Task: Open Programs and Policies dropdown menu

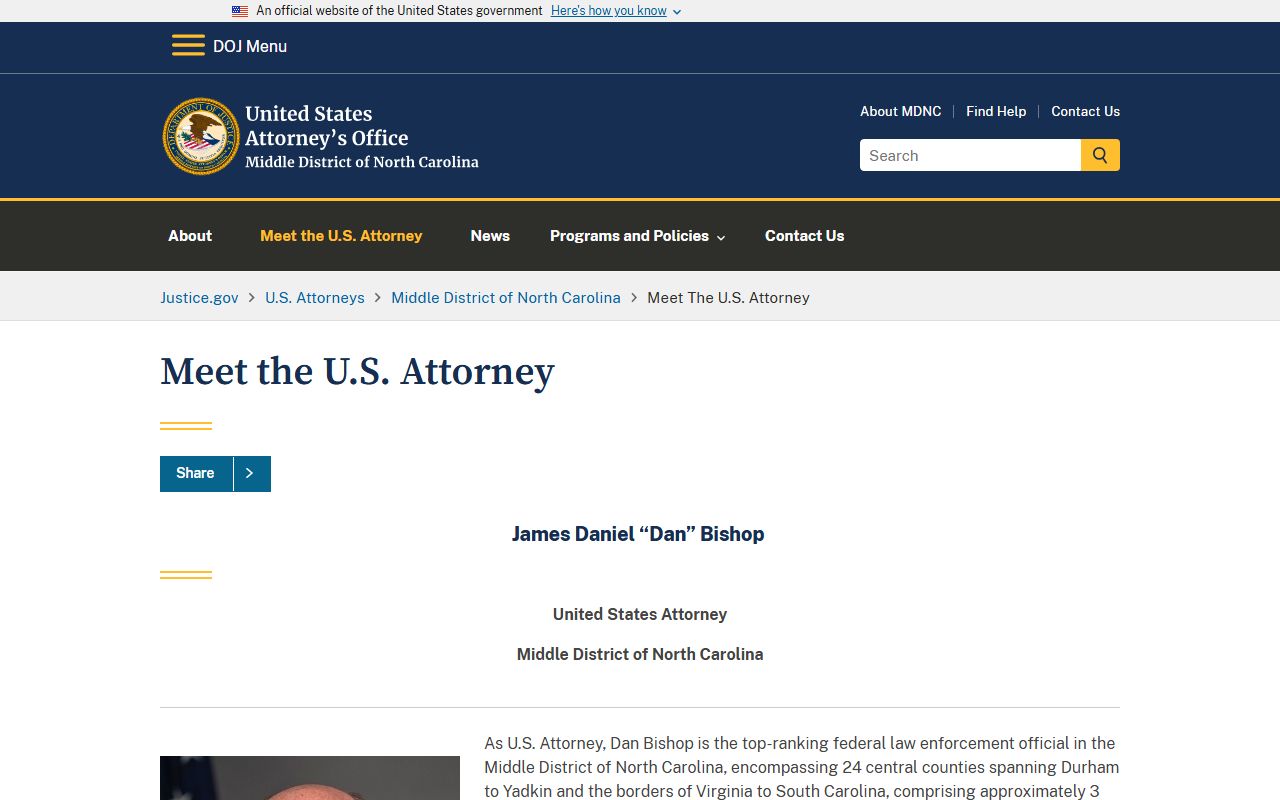Action: [x=637, y=236]
